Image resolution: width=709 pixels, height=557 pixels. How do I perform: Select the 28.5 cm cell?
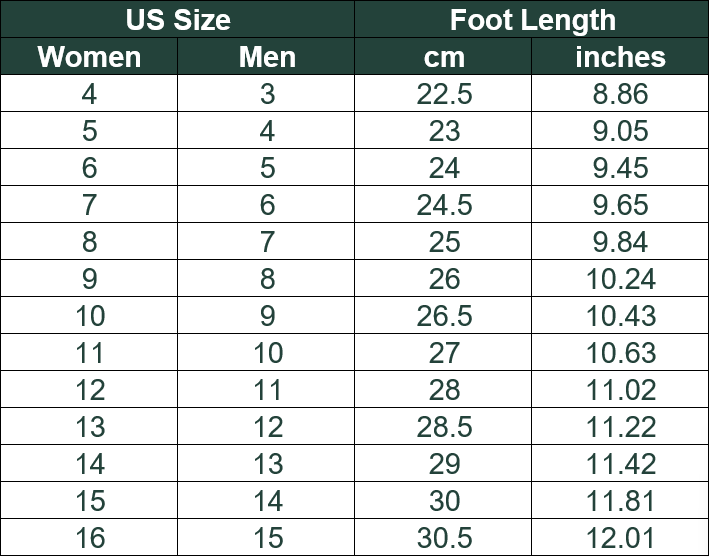pos(444,428)
